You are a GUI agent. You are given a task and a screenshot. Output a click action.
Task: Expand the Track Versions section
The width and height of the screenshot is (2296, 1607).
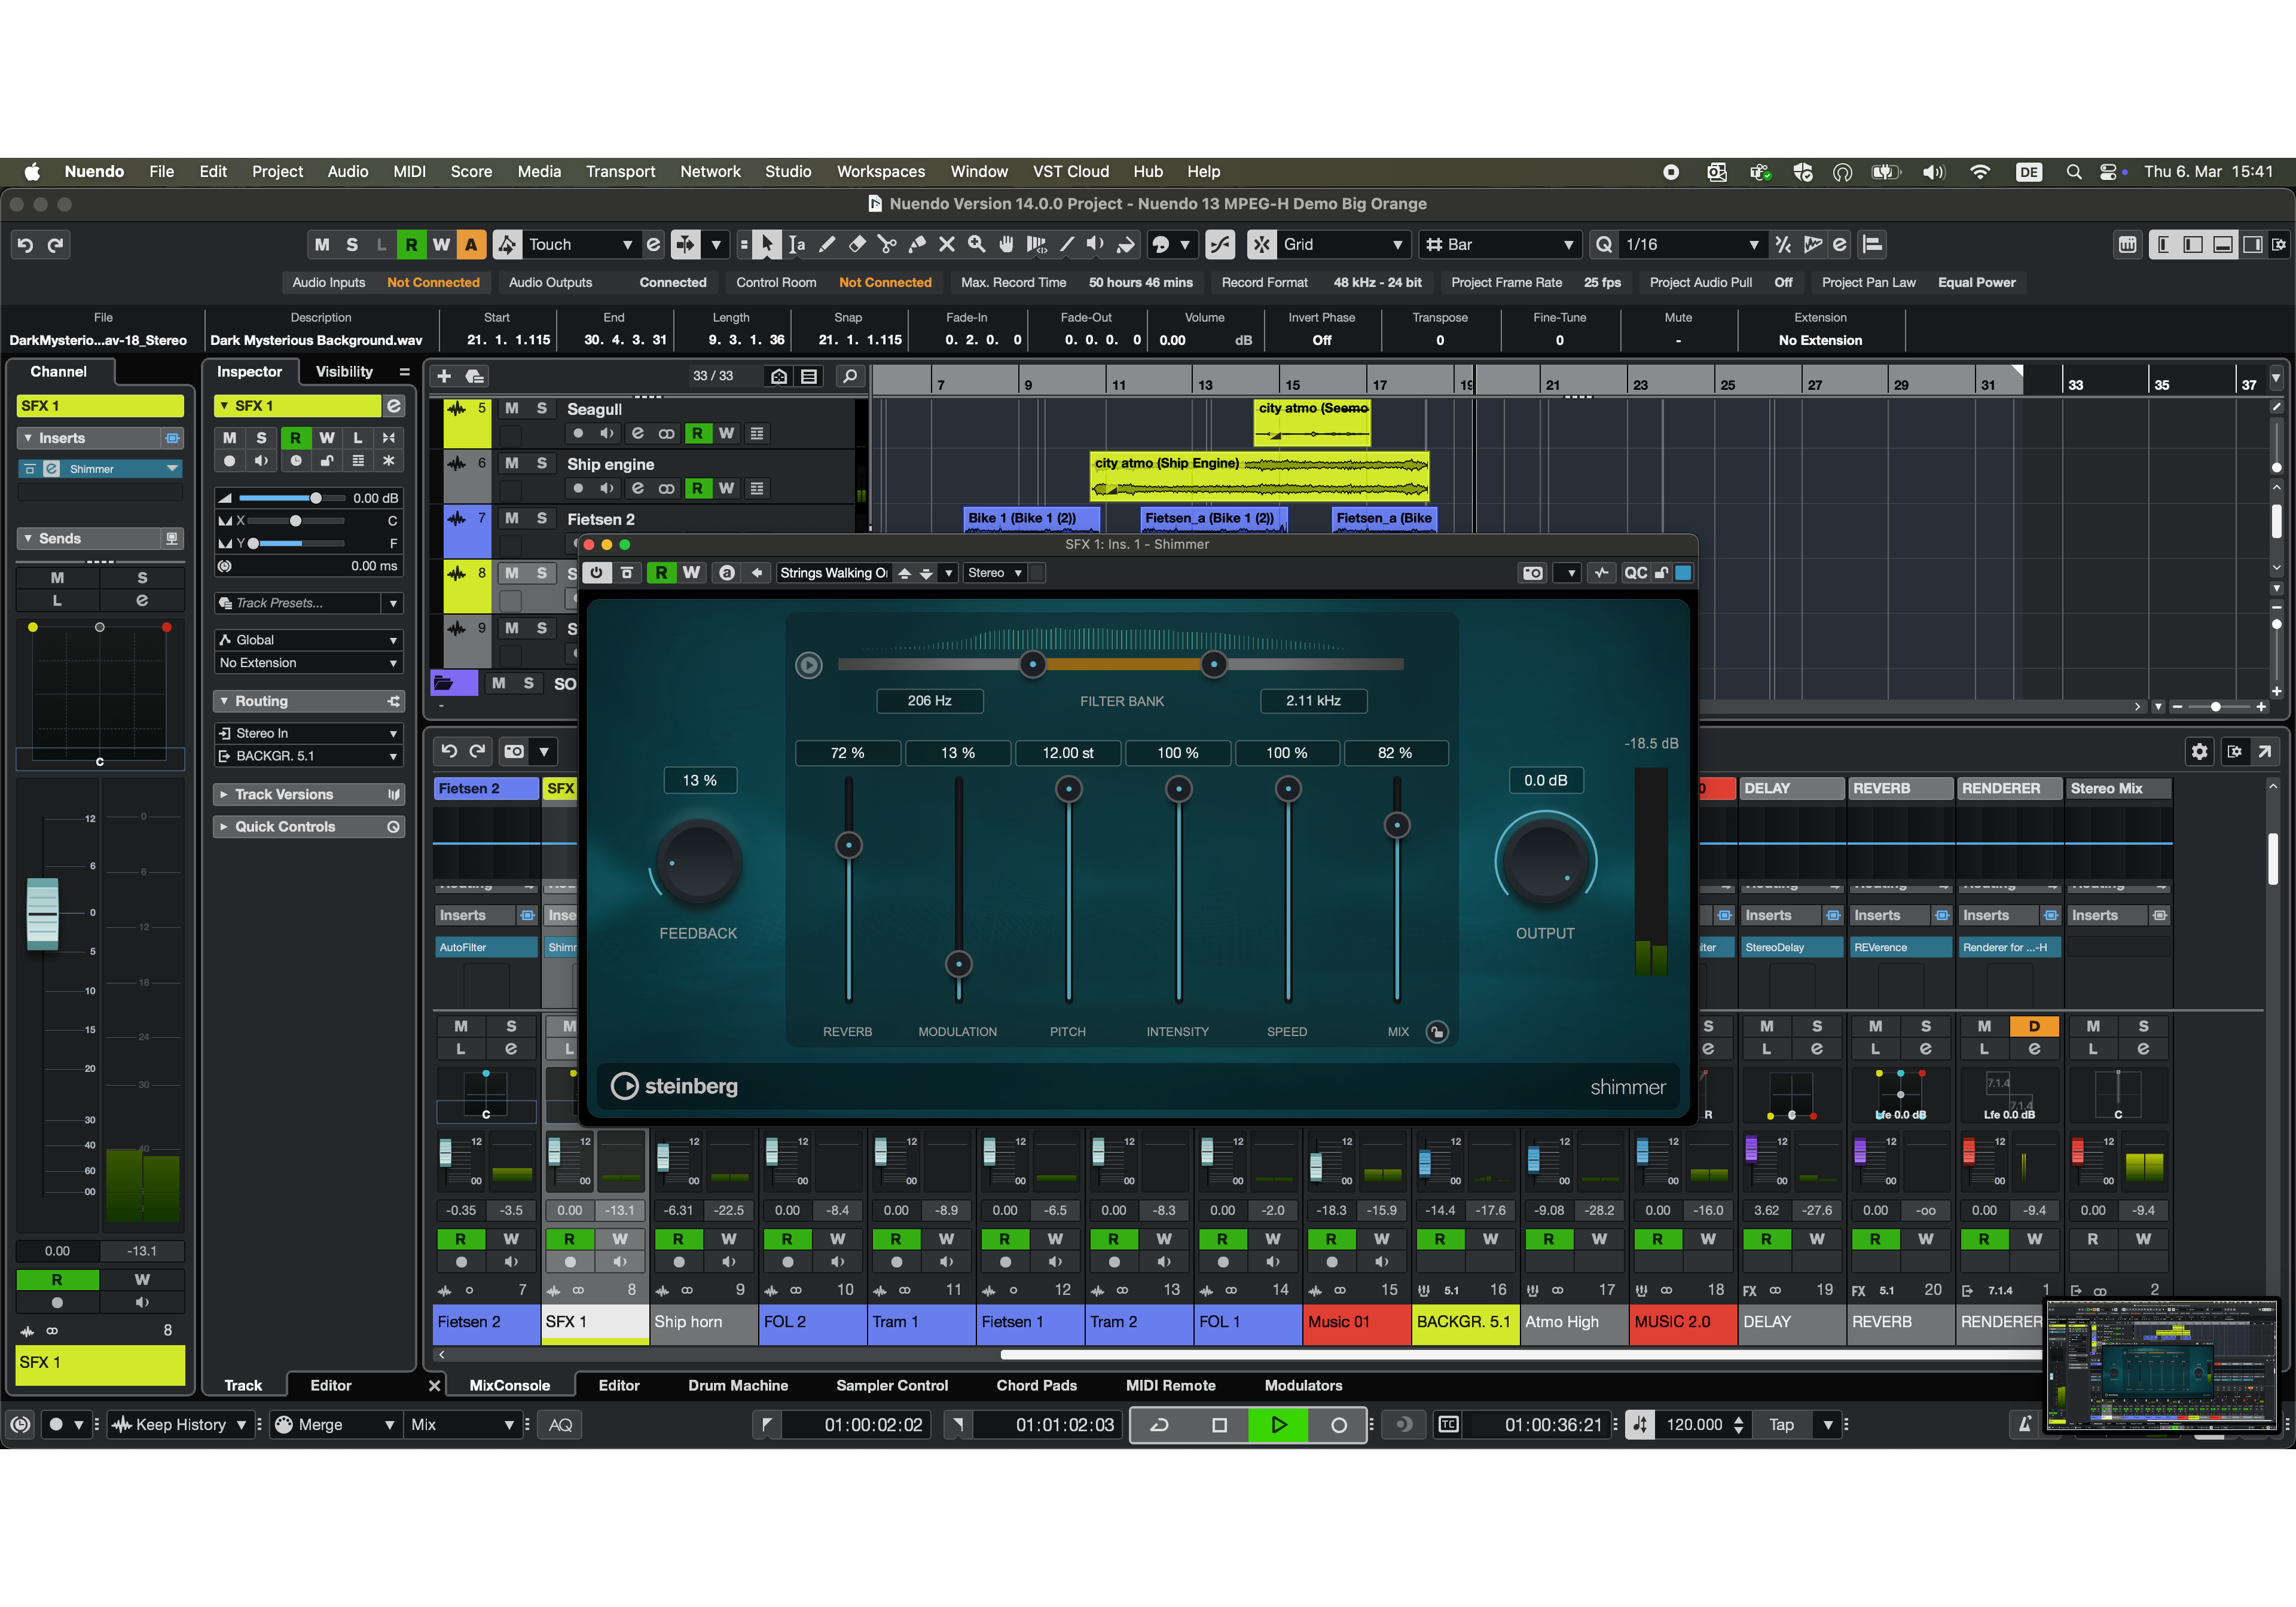(309, 794)
